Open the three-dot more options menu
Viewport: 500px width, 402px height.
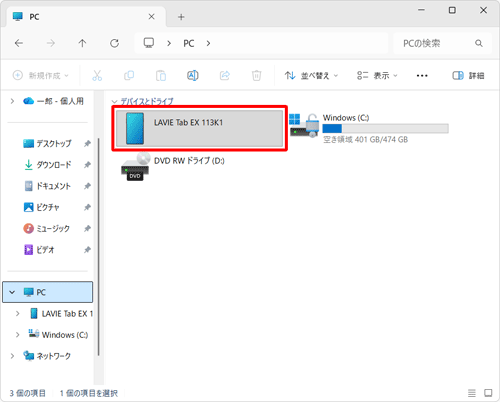tap(422, 76)
